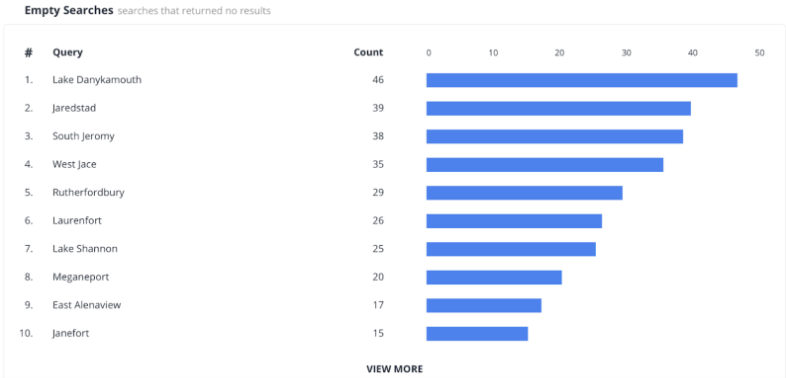Open the Meganeport query
This screenshot has width=786, height=378.
point(81,277)
